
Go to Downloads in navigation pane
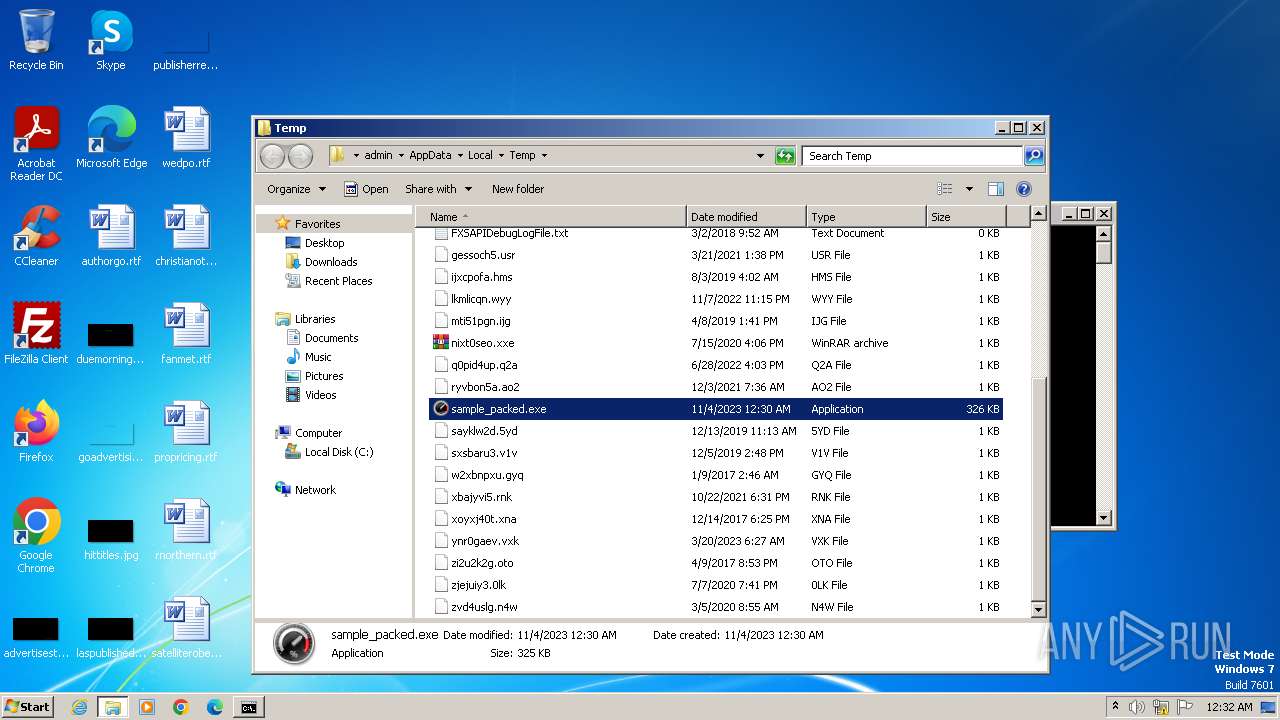pyautogui.click(x=331, y=262)
